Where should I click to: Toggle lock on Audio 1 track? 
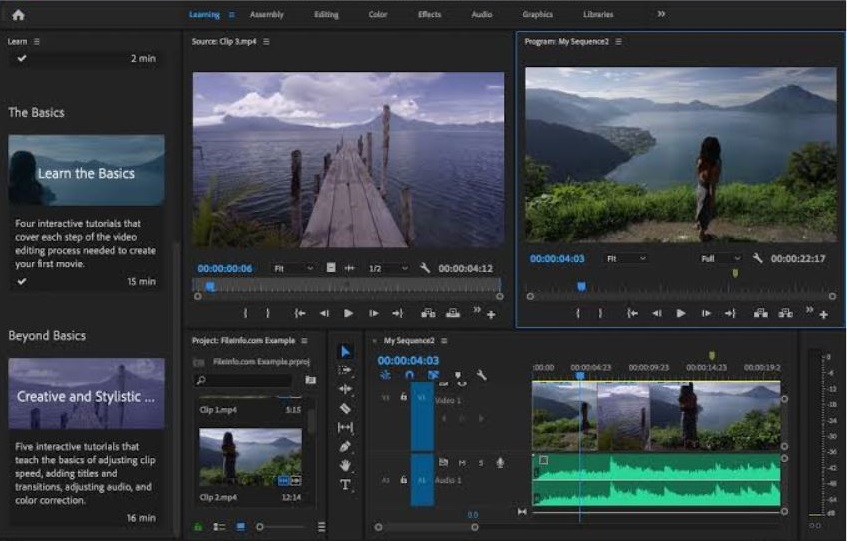click(x=404, y=479)
